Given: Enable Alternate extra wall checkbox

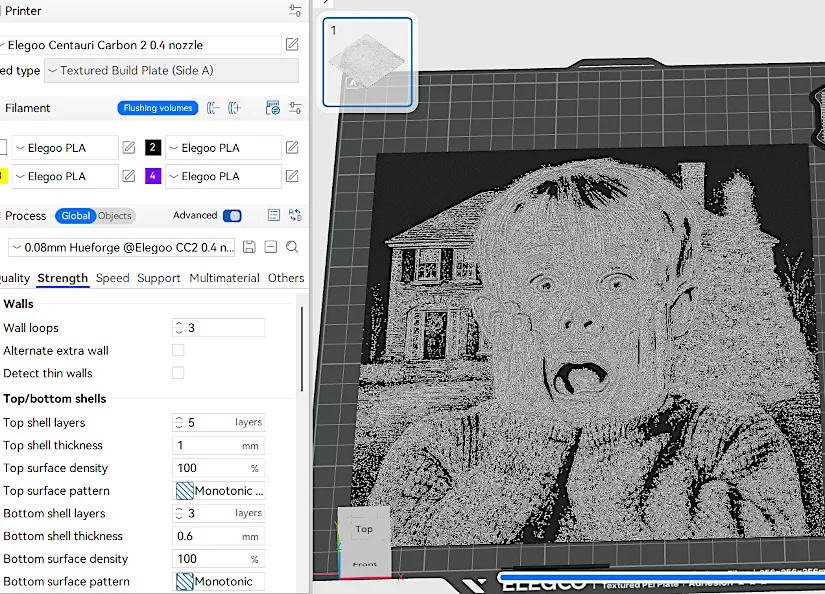Looking at the screenshot, I should (x=178, y=351).
